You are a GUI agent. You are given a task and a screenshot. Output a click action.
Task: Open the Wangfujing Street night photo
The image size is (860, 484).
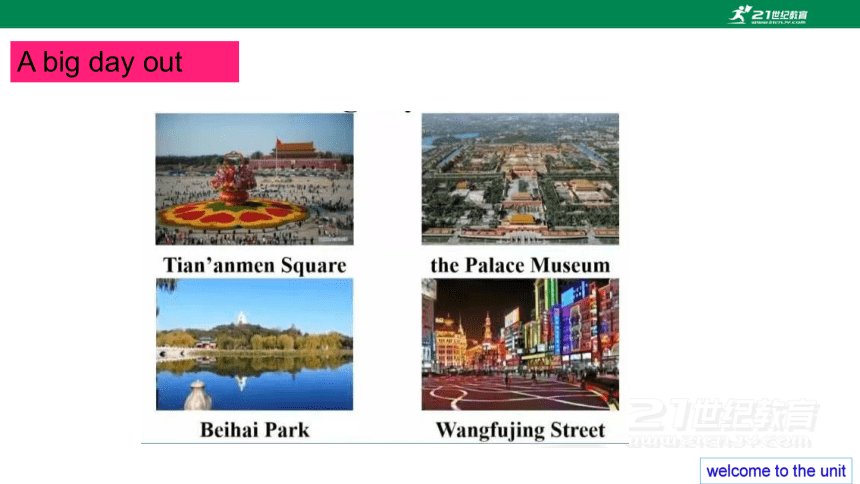click(x=520, y=344)
